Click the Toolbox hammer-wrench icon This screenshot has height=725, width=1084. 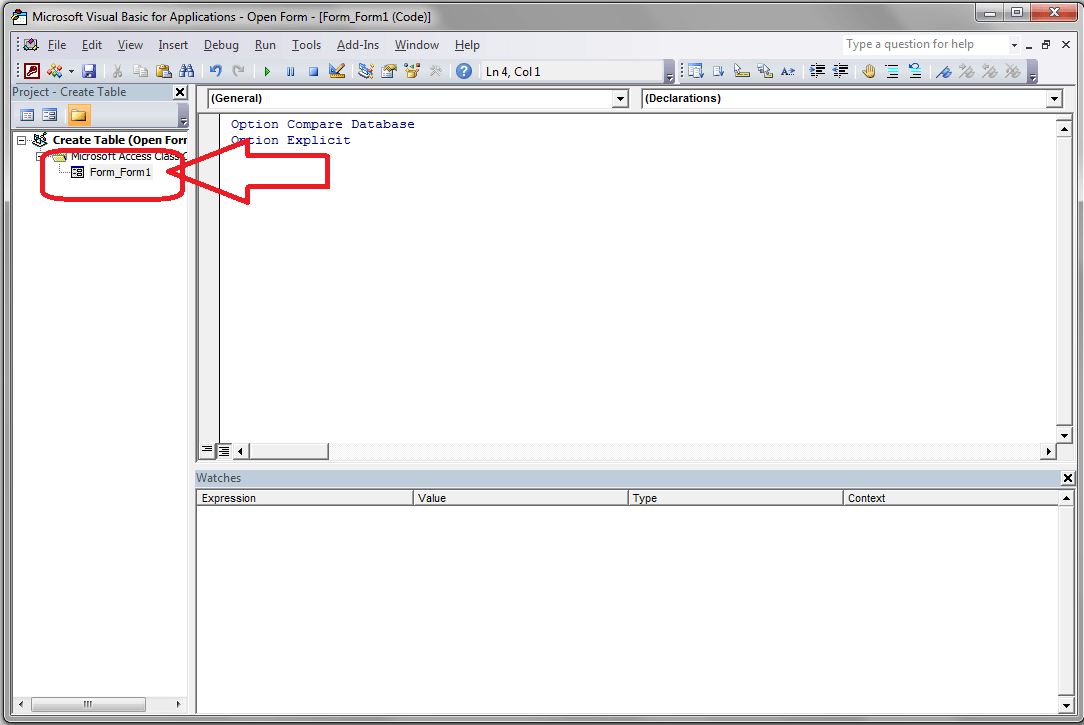click(x=436, y=70)
